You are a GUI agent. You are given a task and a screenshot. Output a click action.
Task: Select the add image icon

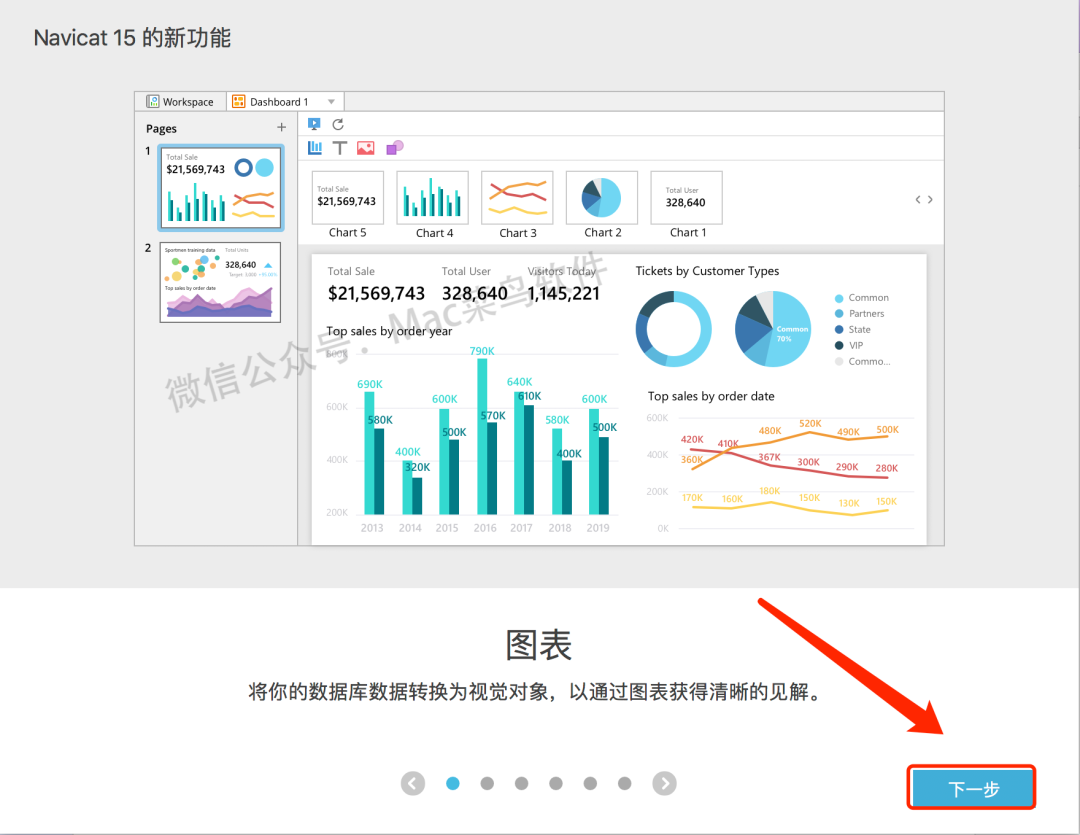click(366, 147)
